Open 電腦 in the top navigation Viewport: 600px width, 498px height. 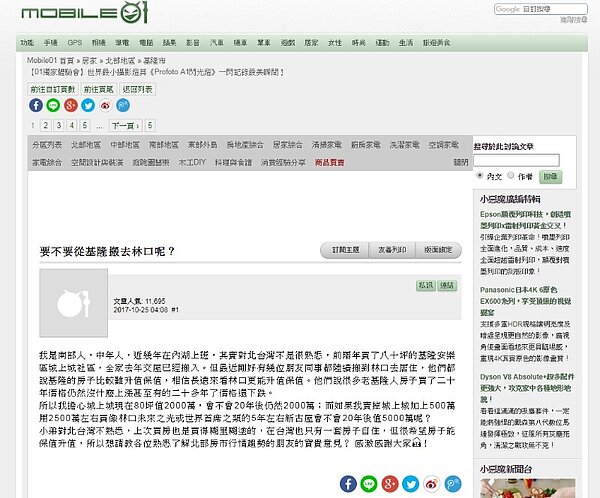coord(146,42)
